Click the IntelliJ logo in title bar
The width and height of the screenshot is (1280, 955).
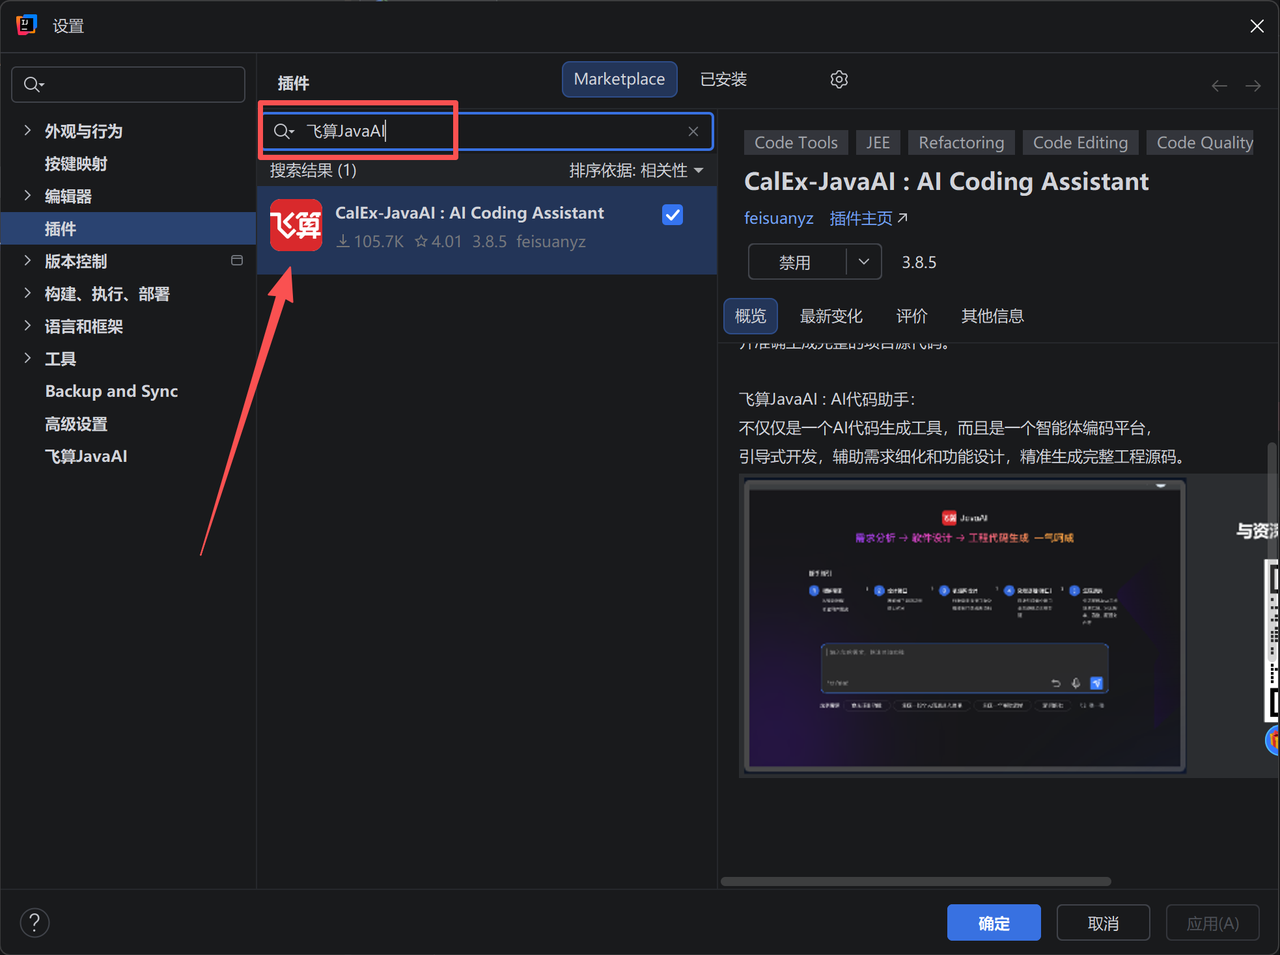pyautogui.click(x=27, y=25)
